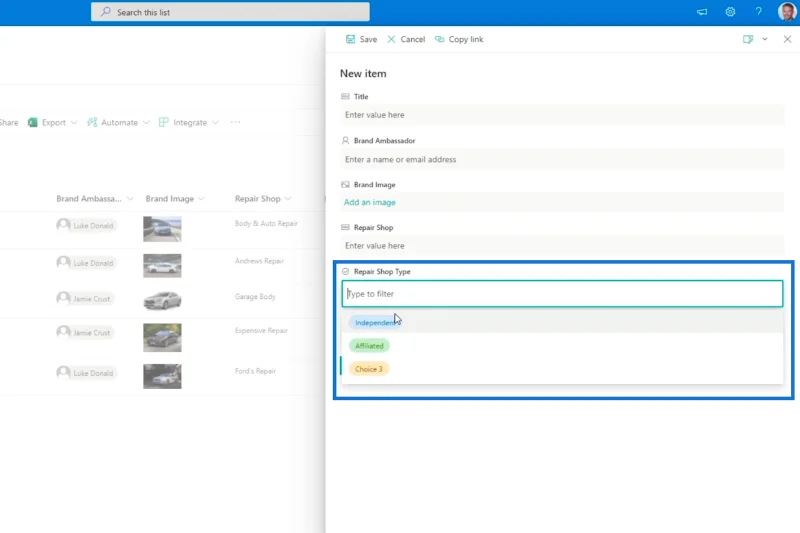The image size is (800, 533).
Task: Click Luke Donald in Andrews Repair row
Action: point(86,263)
